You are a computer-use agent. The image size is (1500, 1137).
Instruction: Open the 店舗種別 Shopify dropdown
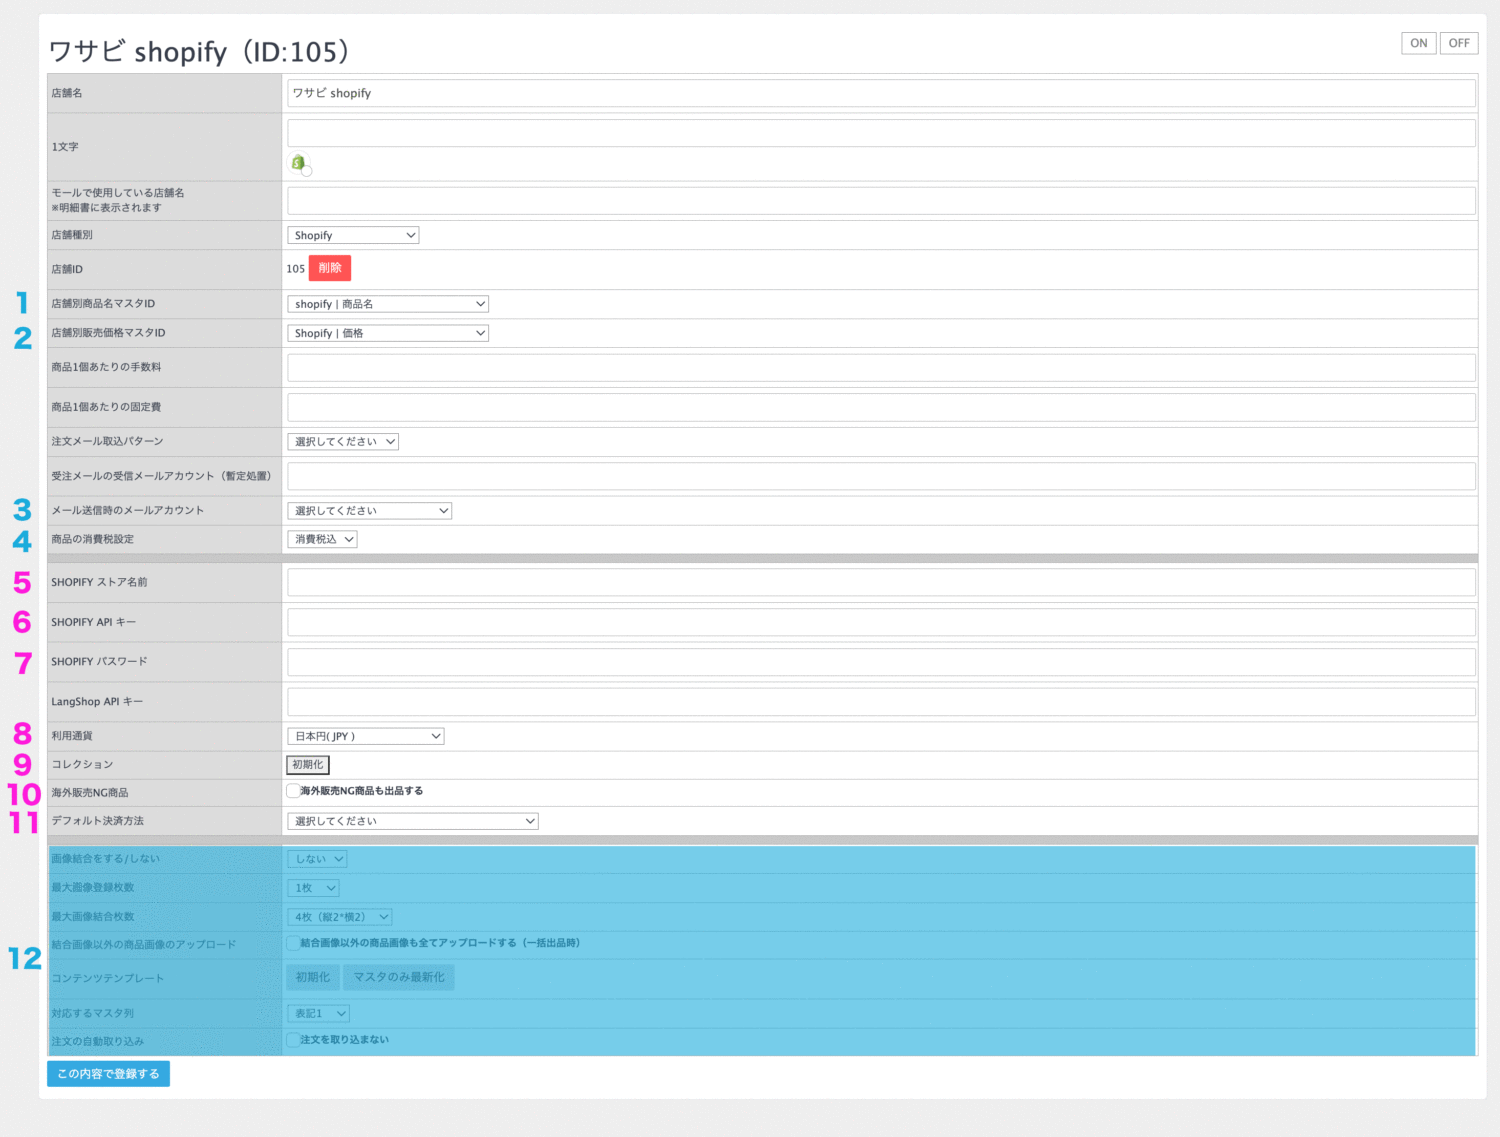(353, 235)
